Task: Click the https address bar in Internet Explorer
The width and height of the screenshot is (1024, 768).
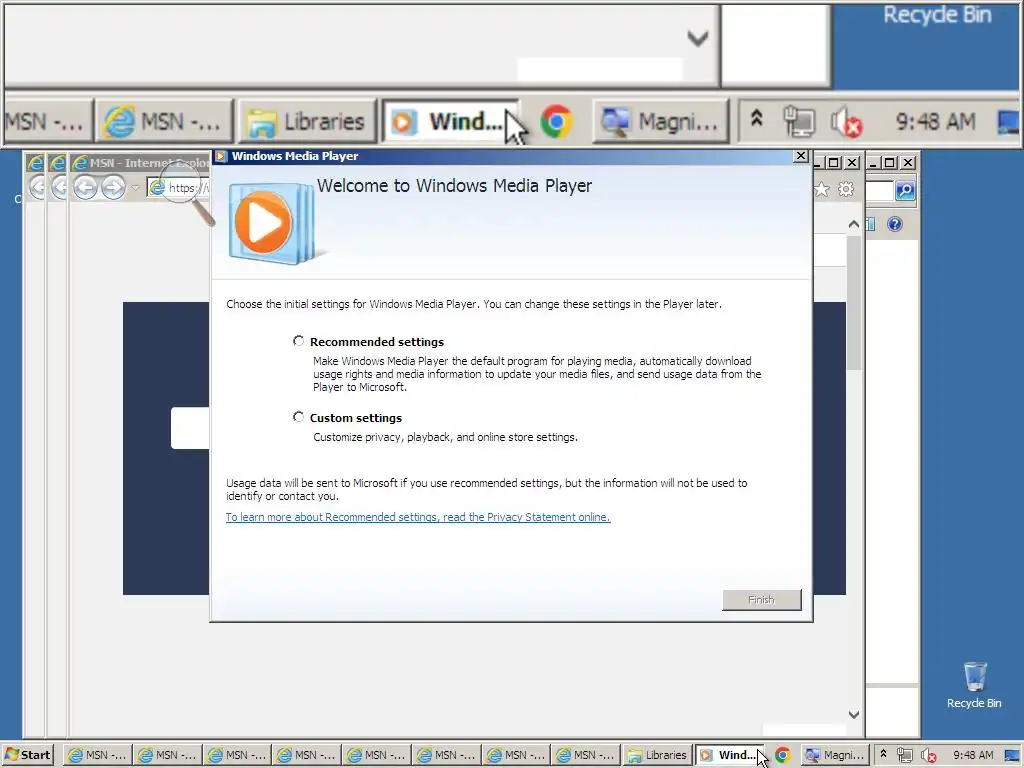Action: coord(178,188)
